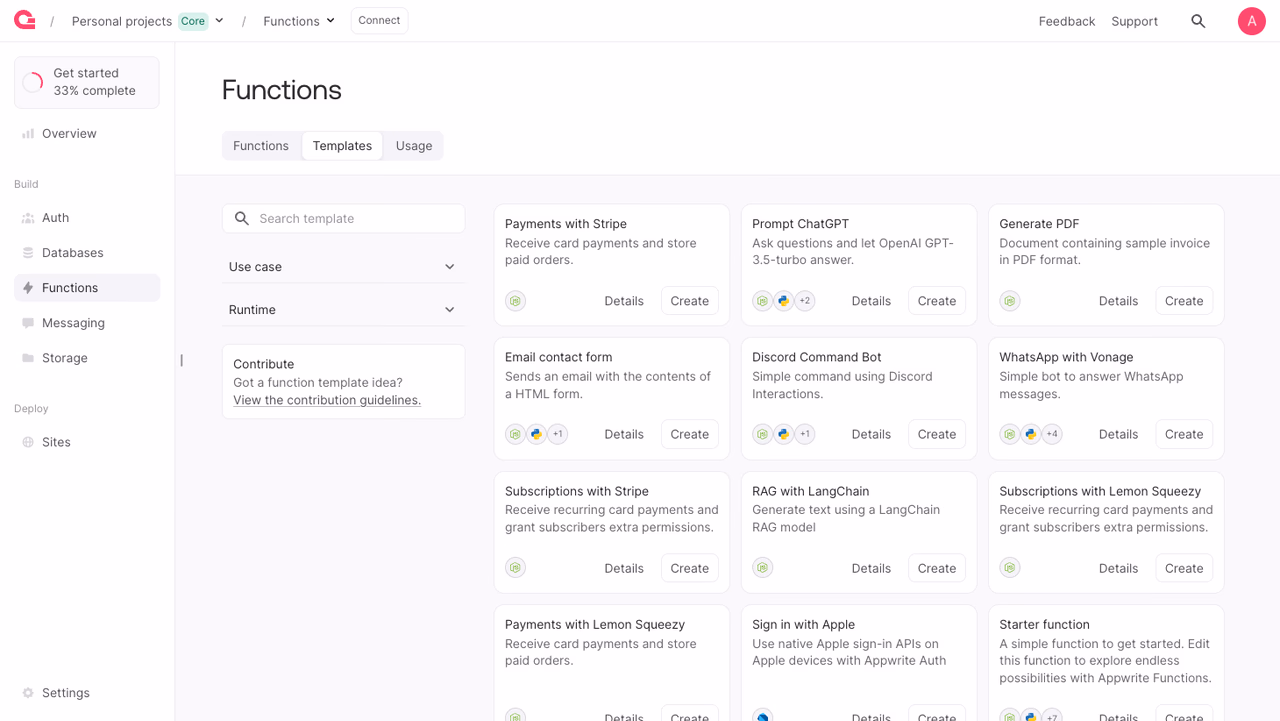Open the Personal projects dropdown chevron

click(219, 21)
